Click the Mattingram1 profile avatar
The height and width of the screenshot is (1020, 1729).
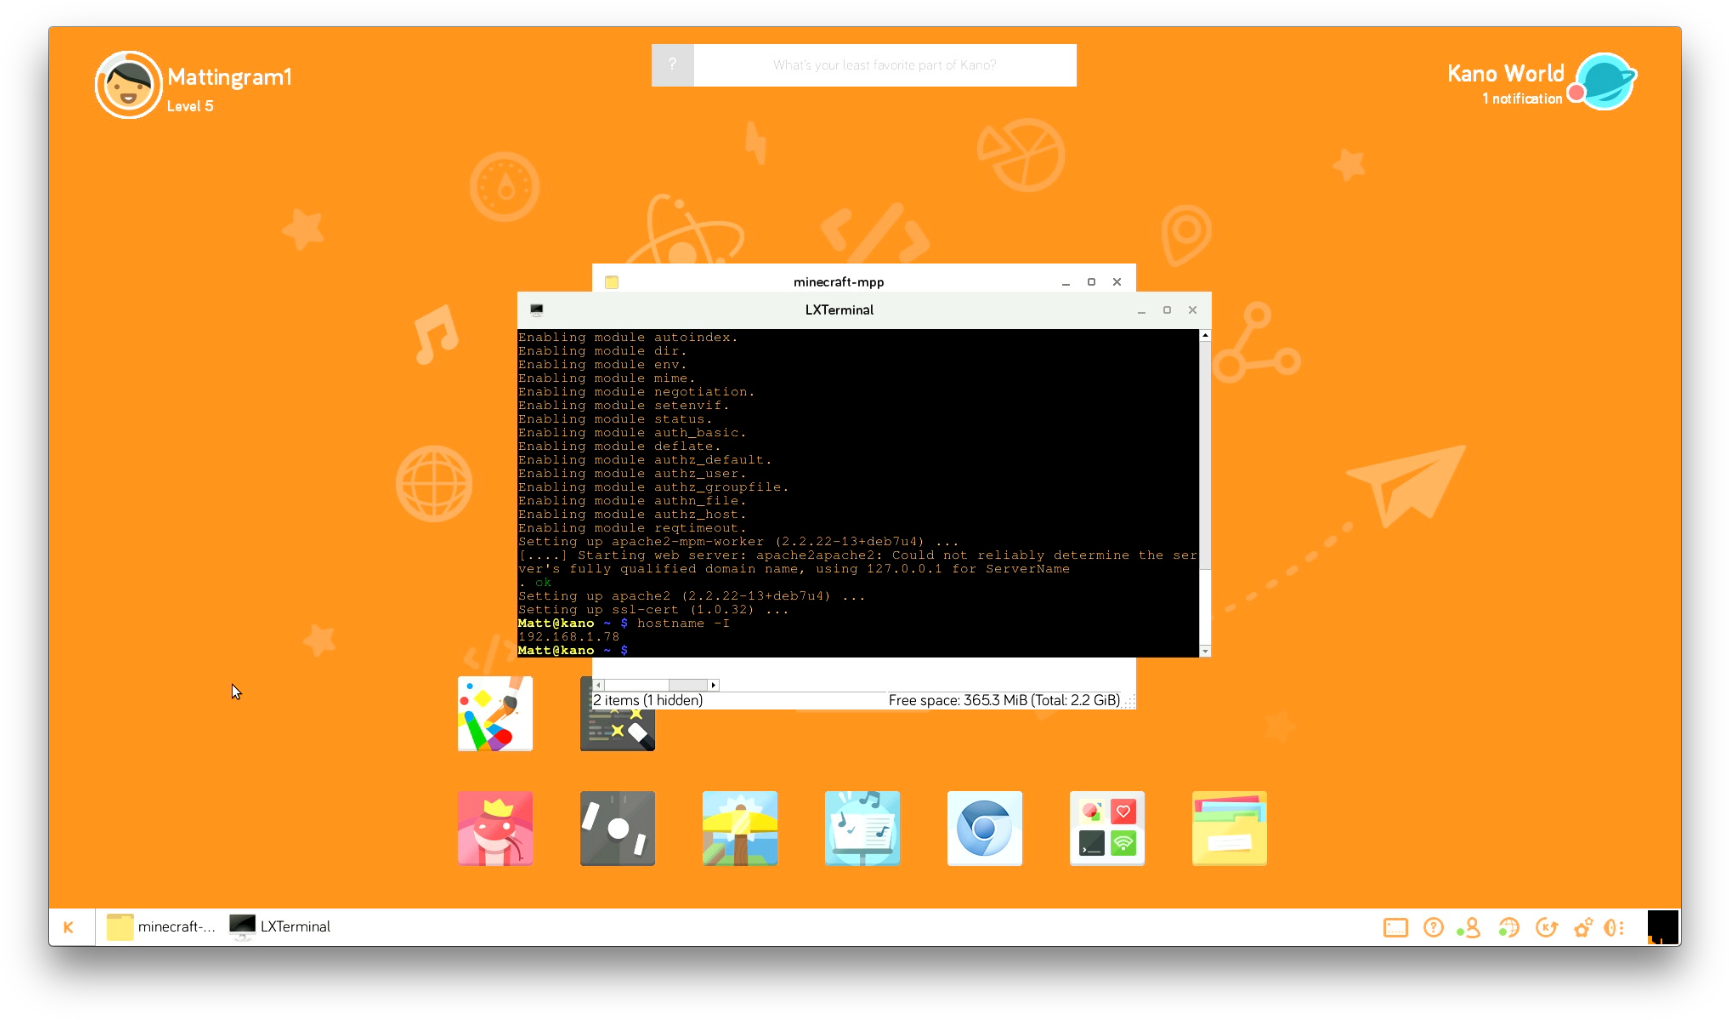[128, 85]
